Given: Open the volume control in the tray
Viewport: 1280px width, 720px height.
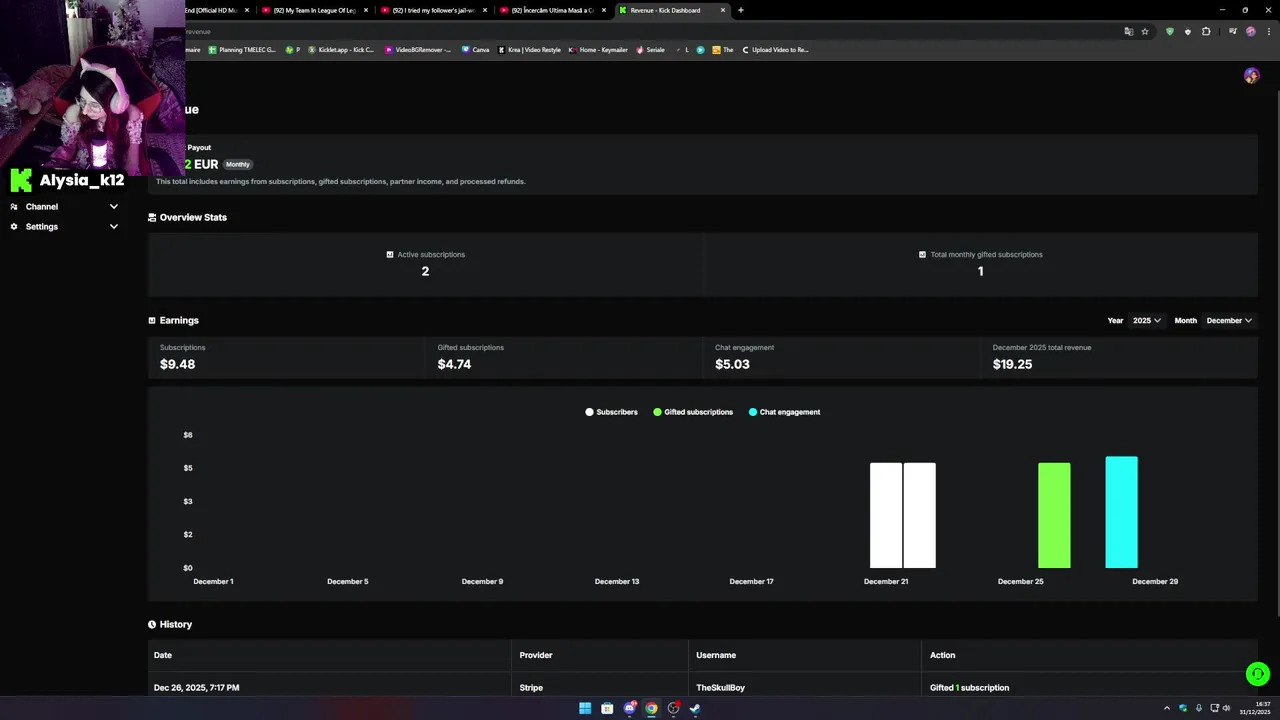Looking at the screenshot, I should 1226,708.
